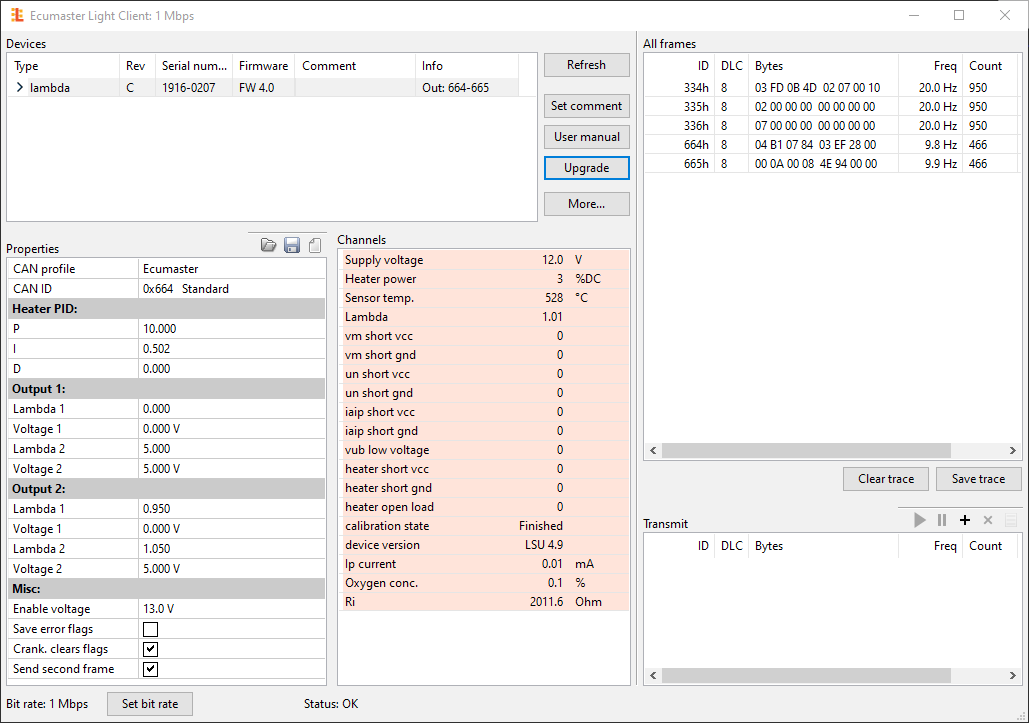Delete the transmit frame using the X icon
This screenshot has width=1029, height=723.
pos(986,520)
